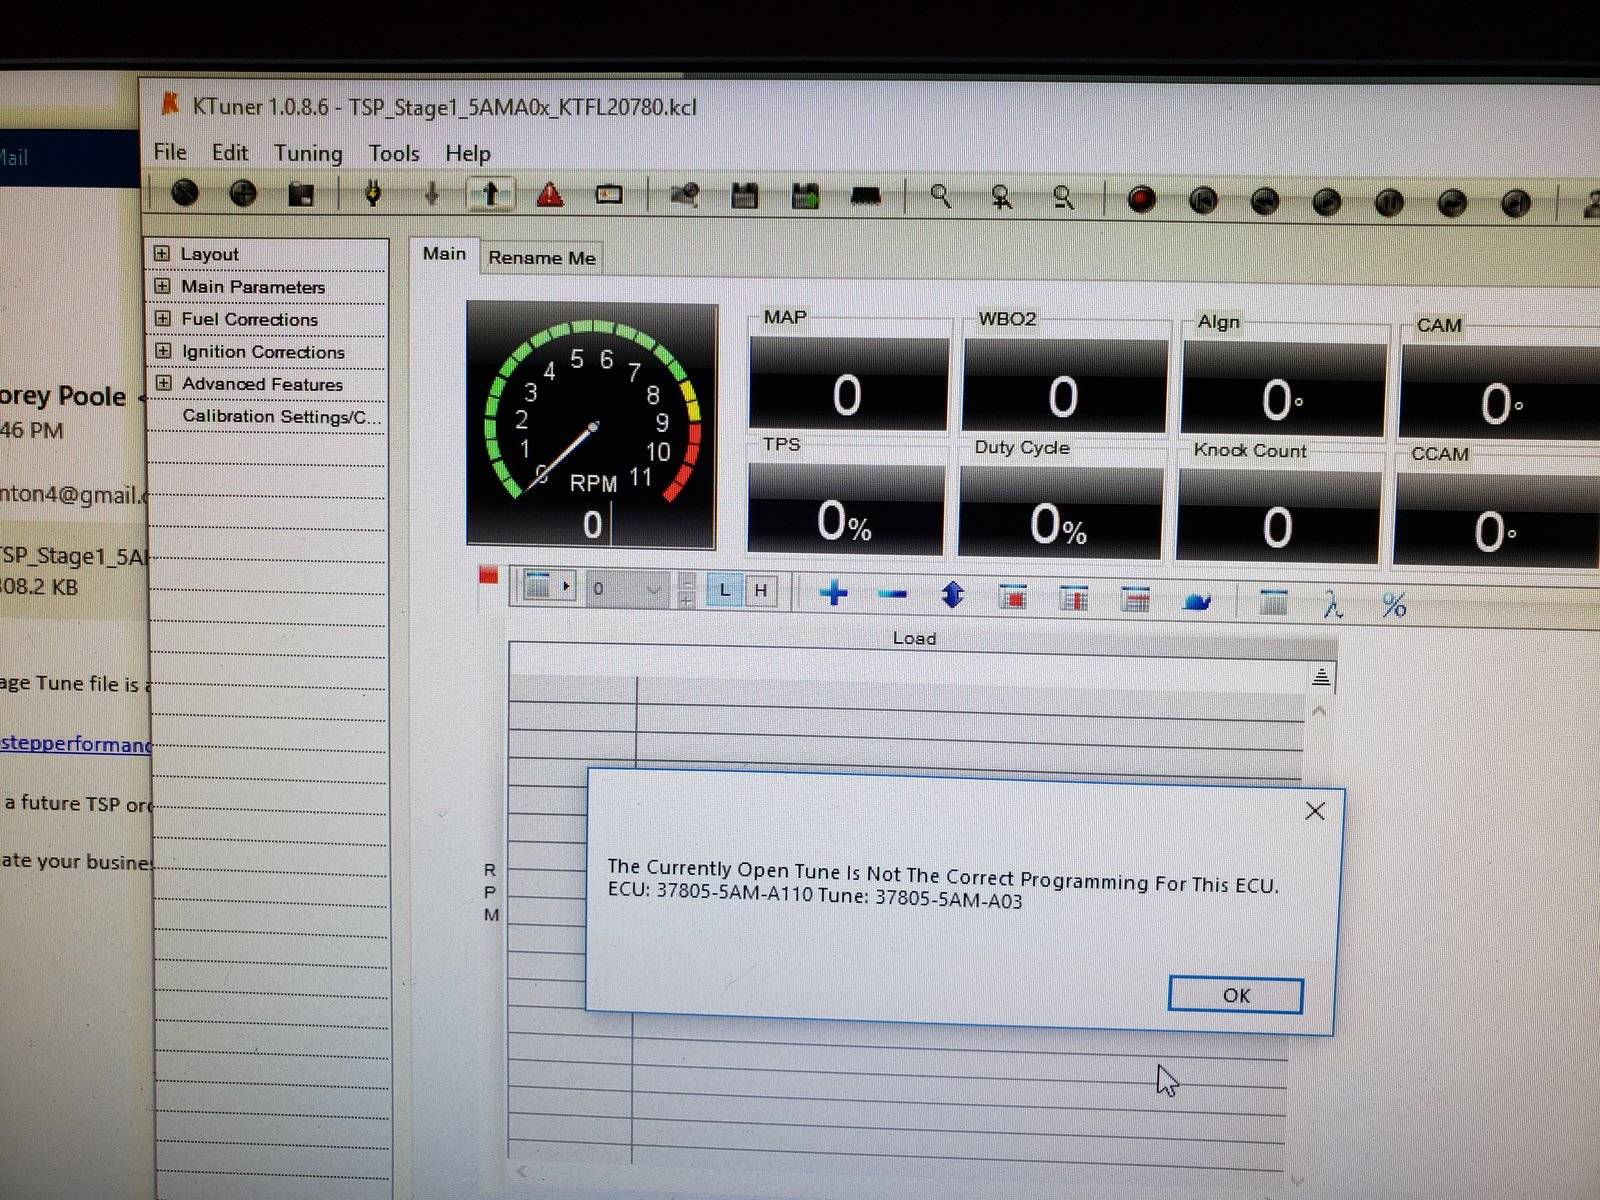Toggle the L low table button
This screenshot has height=1200, width=1600.
coord(725,590)
